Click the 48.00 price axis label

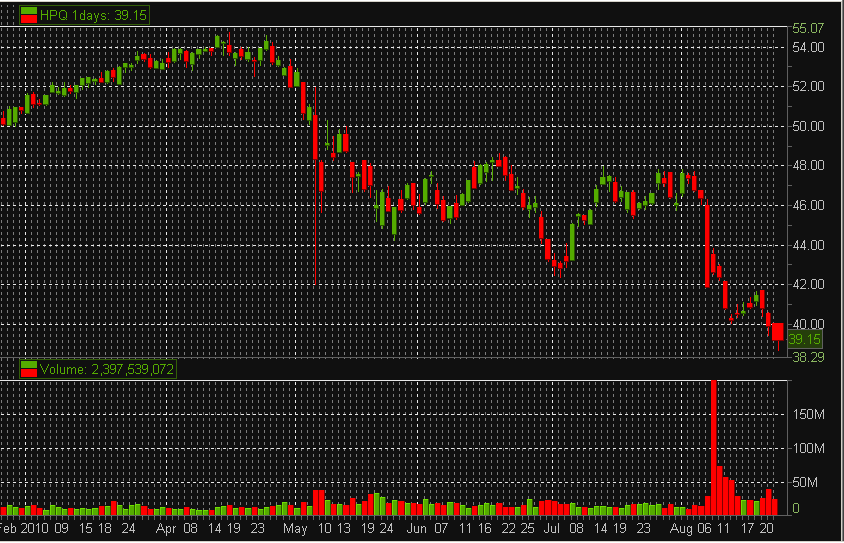click(808, 165)
